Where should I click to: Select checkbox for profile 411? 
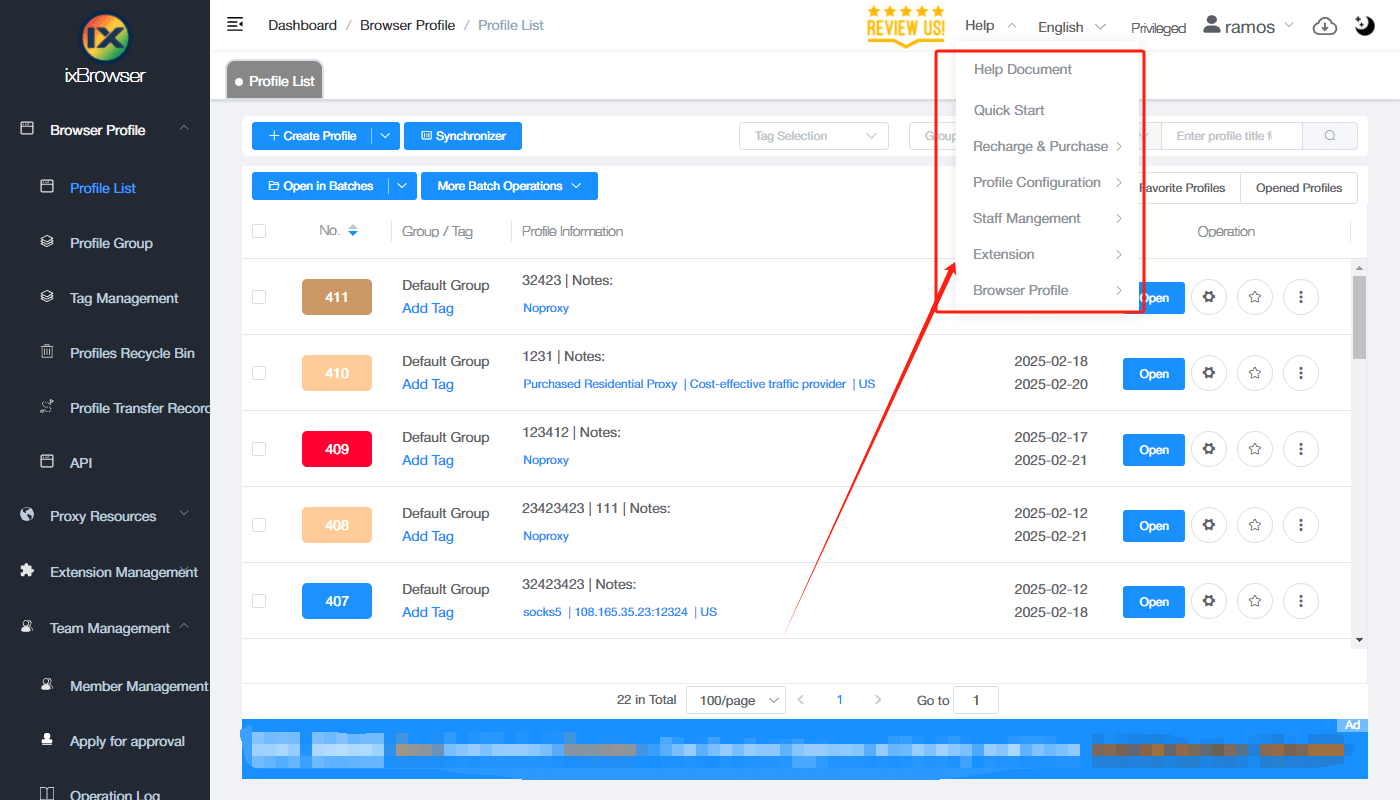259,297
